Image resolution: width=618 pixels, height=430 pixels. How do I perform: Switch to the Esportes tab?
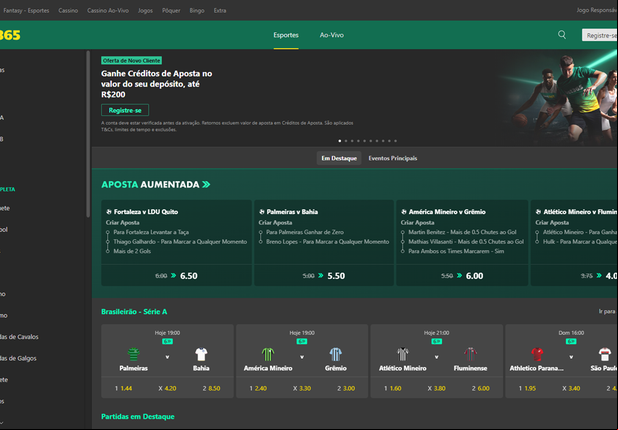[286, 35]
